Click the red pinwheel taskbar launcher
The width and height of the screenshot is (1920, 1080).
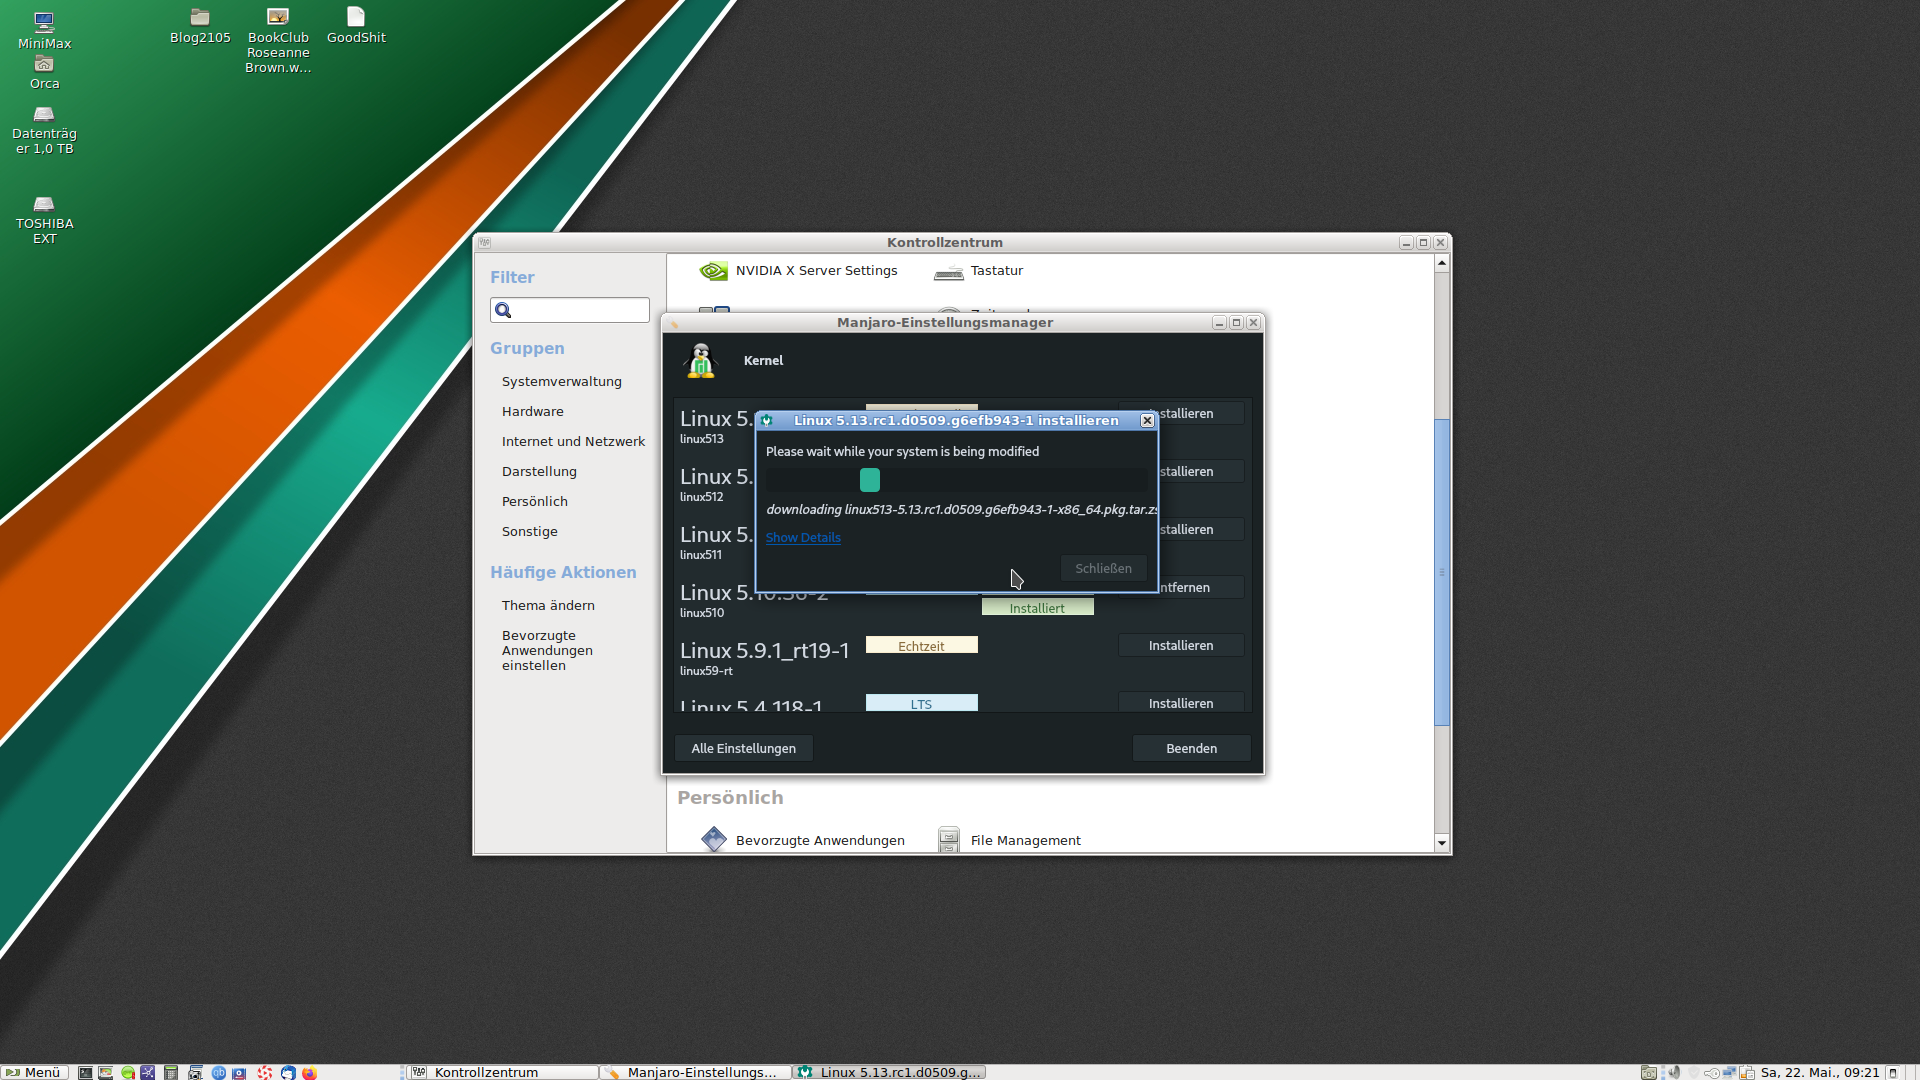pyautogui.click(x=264, y=1072)
